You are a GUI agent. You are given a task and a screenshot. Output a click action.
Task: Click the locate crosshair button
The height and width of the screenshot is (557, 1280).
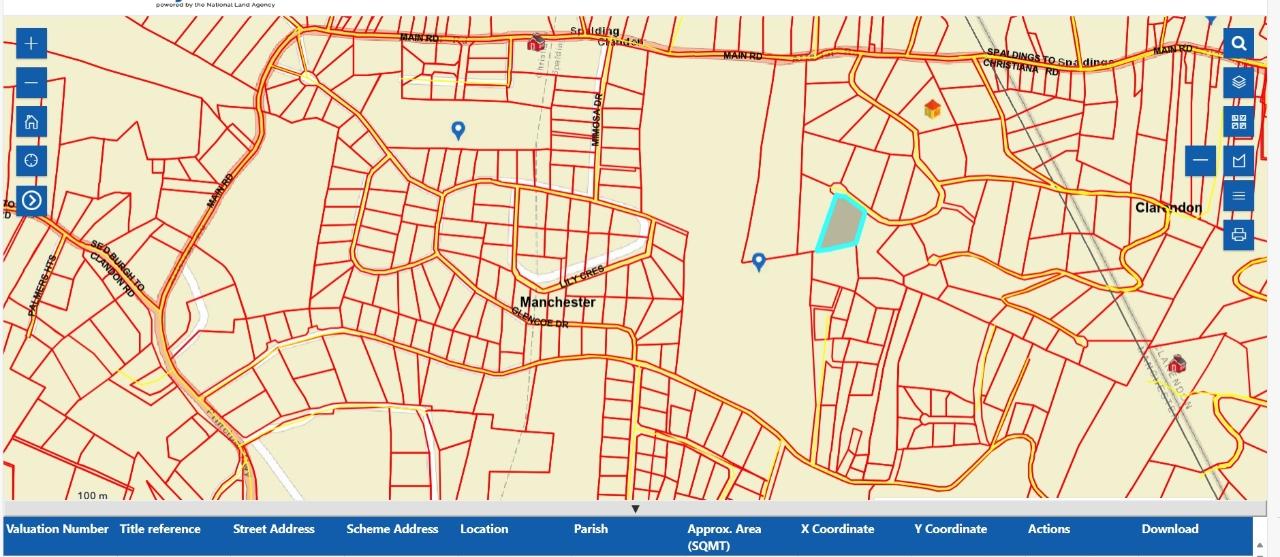pyautogui.click(x=32, y=161)
